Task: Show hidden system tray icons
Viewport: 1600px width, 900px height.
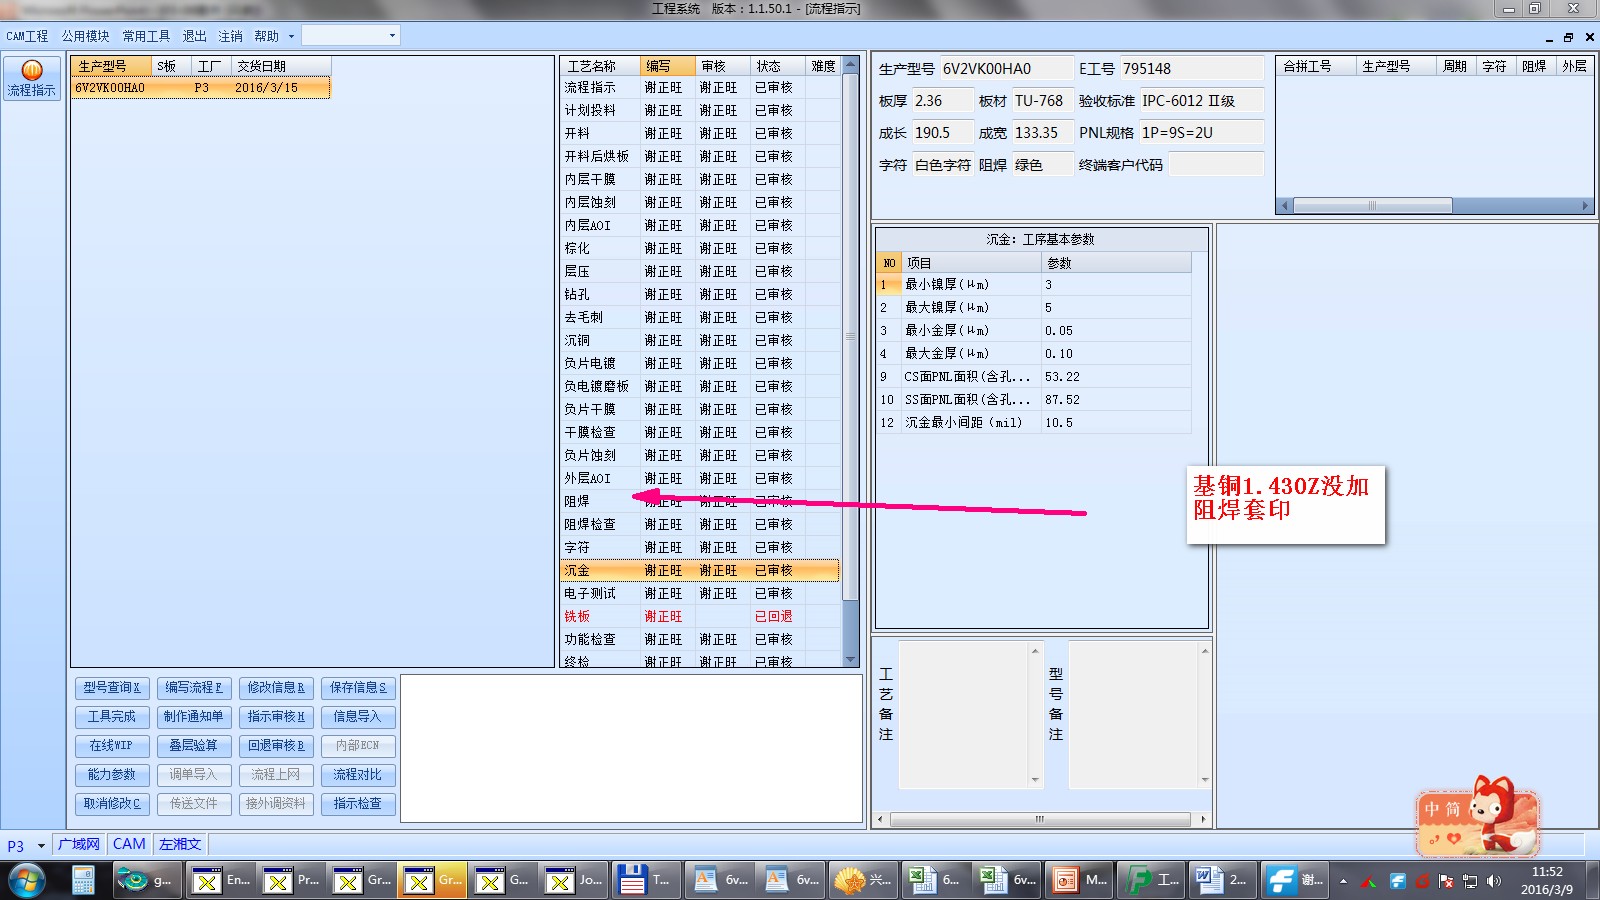Action: pos(1343,881)
